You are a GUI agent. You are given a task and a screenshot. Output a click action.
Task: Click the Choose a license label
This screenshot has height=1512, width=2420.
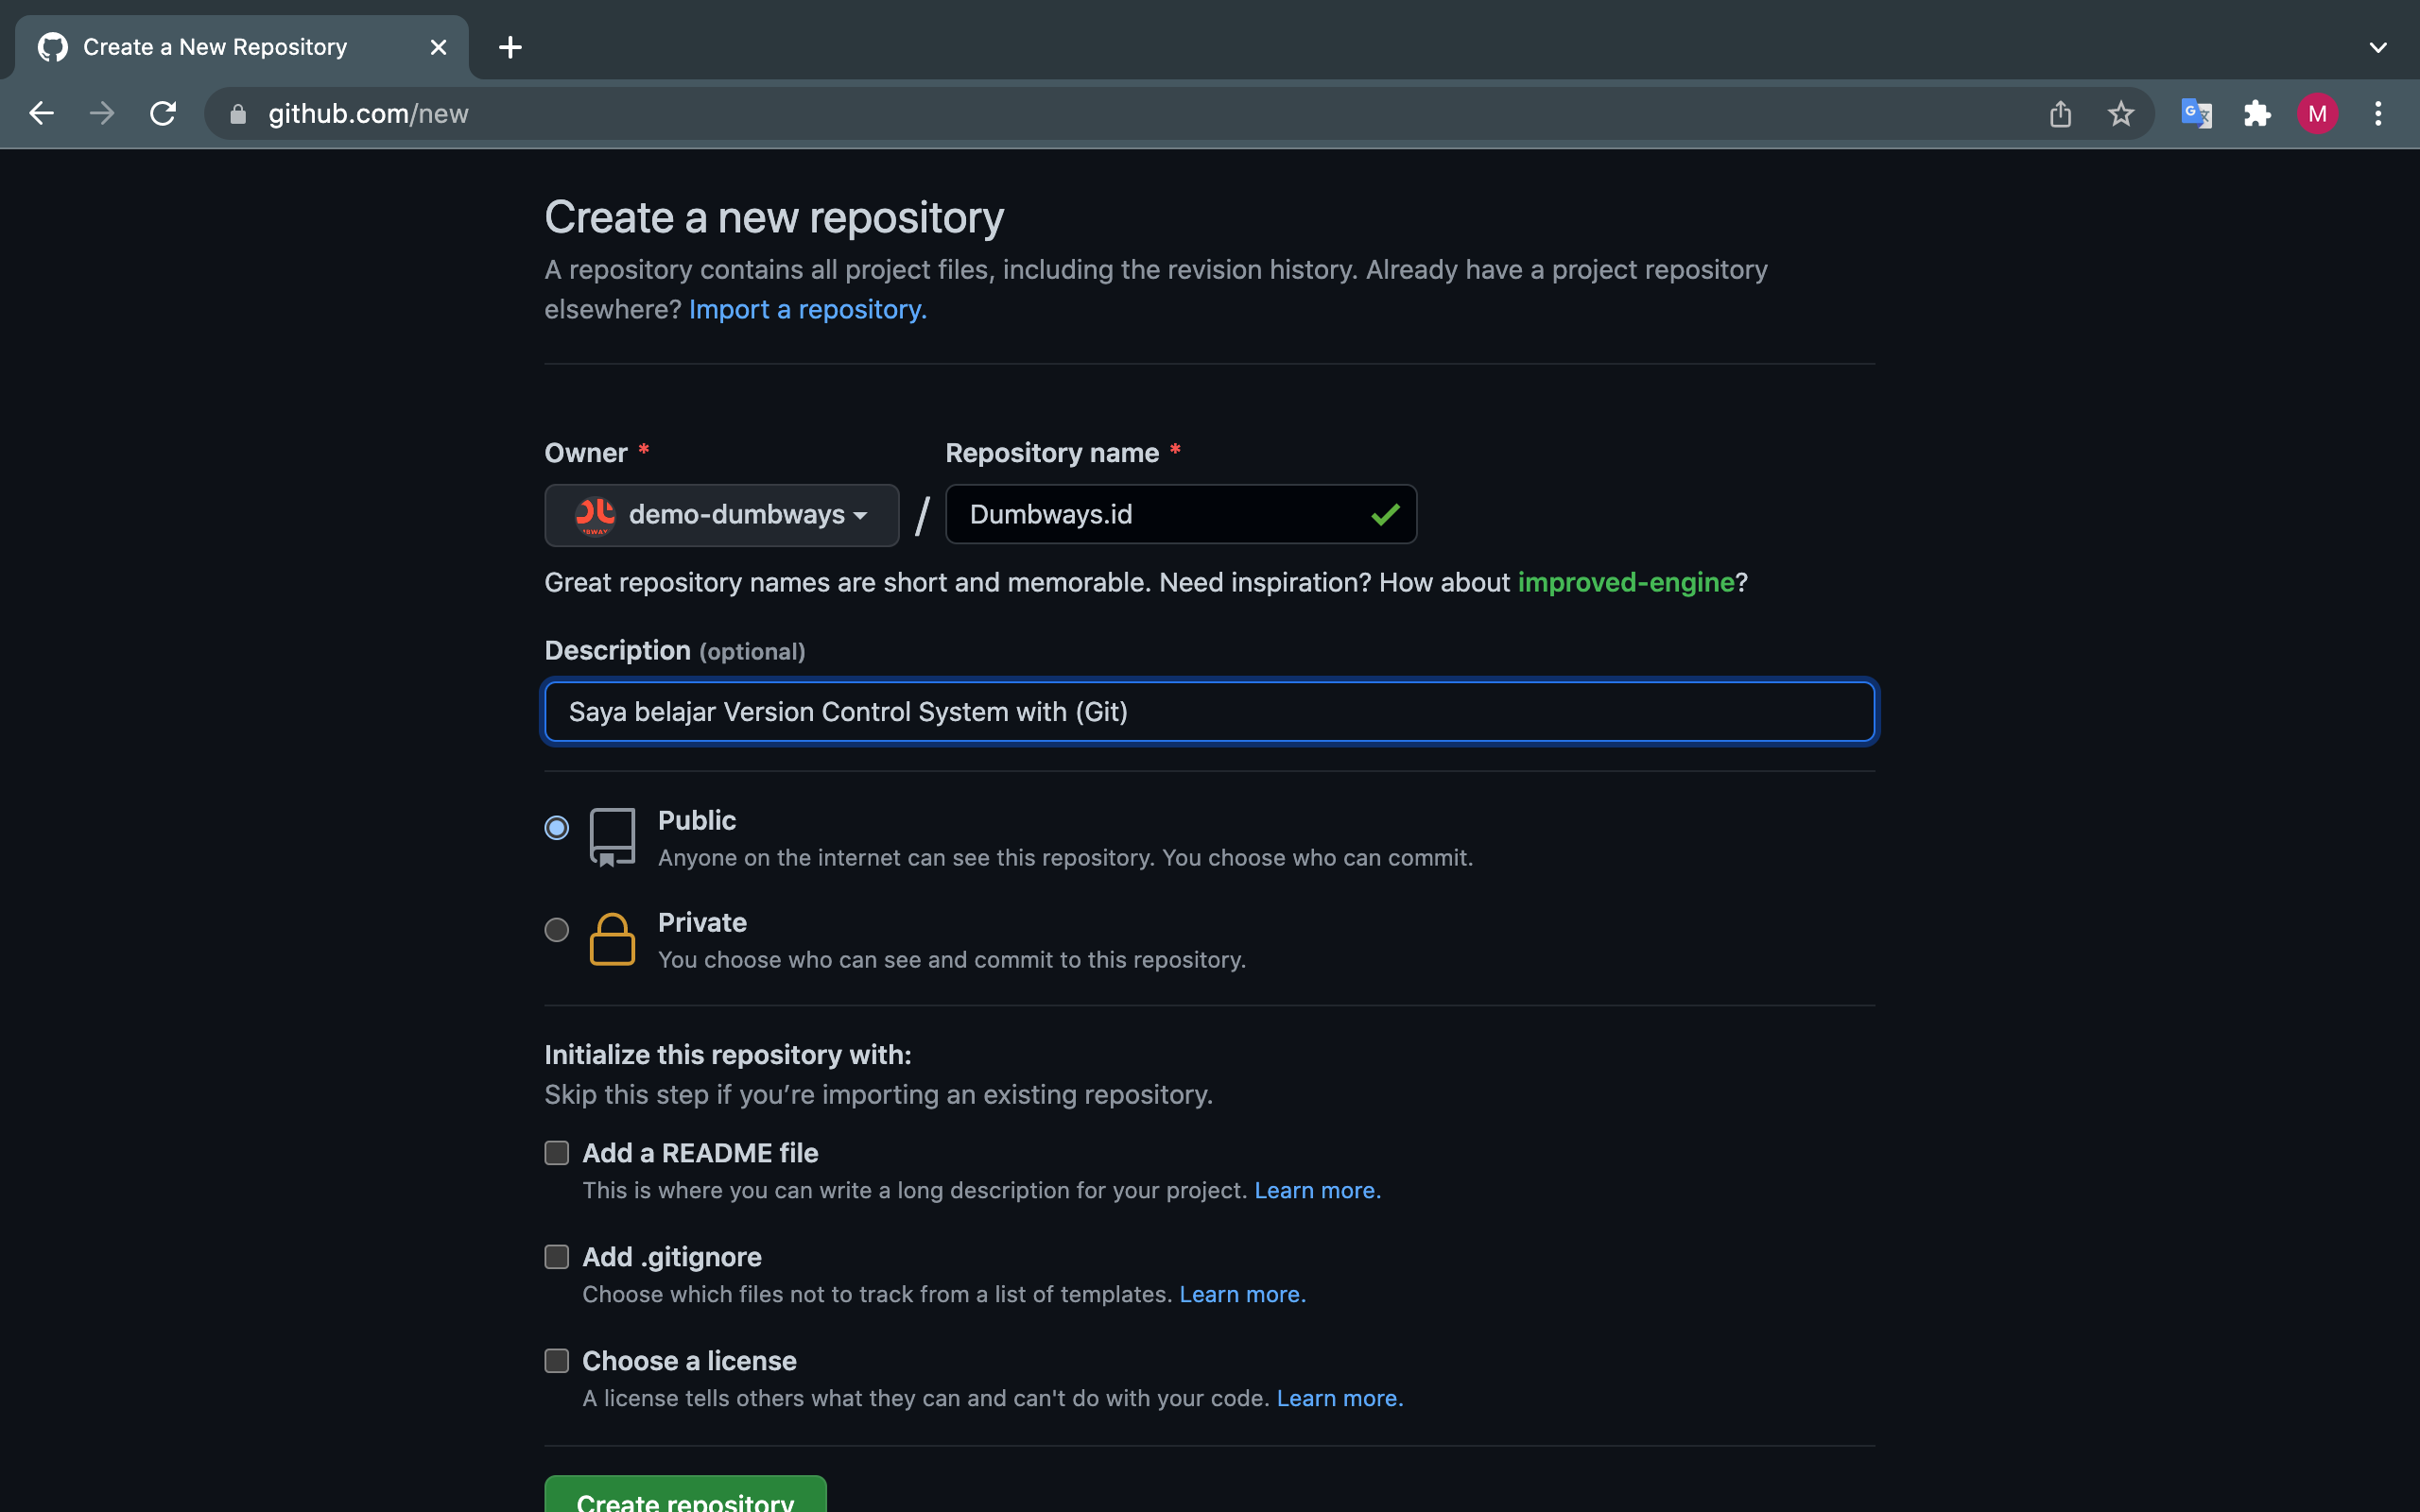click(689, 1362)
